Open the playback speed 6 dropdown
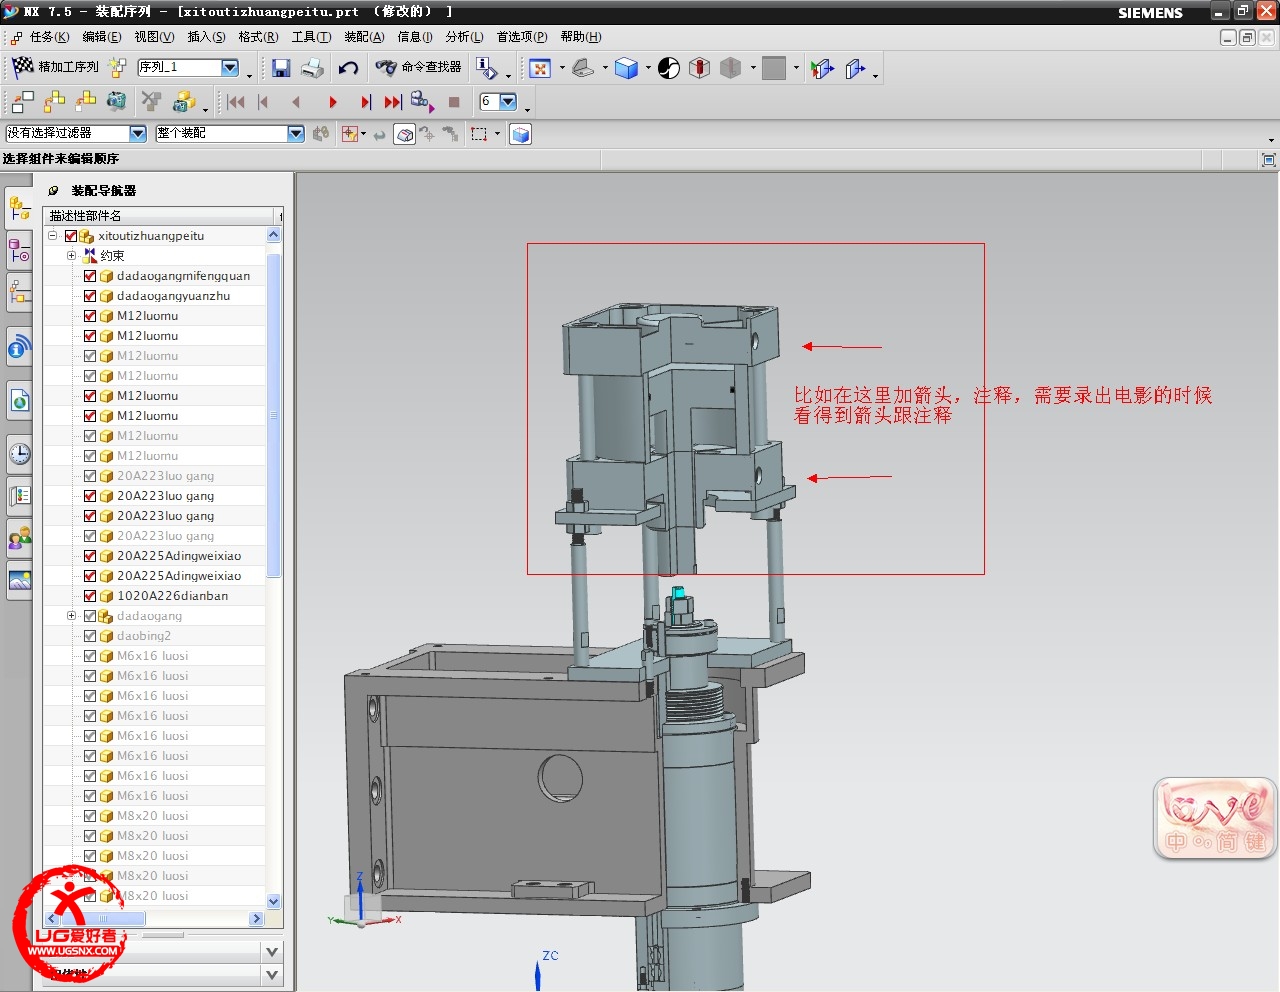The height and width of the screenshot is (992, 1280). coord(508,101)
